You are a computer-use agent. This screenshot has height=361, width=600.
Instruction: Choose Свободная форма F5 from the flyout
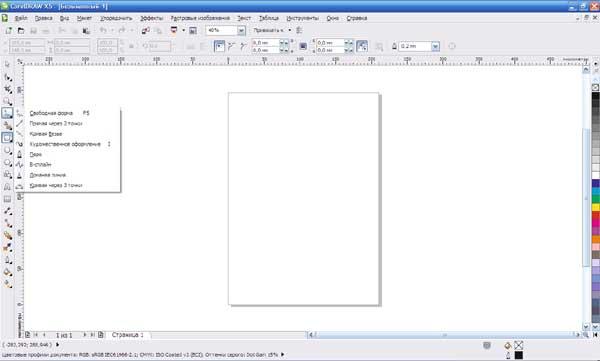click(68, 113)
